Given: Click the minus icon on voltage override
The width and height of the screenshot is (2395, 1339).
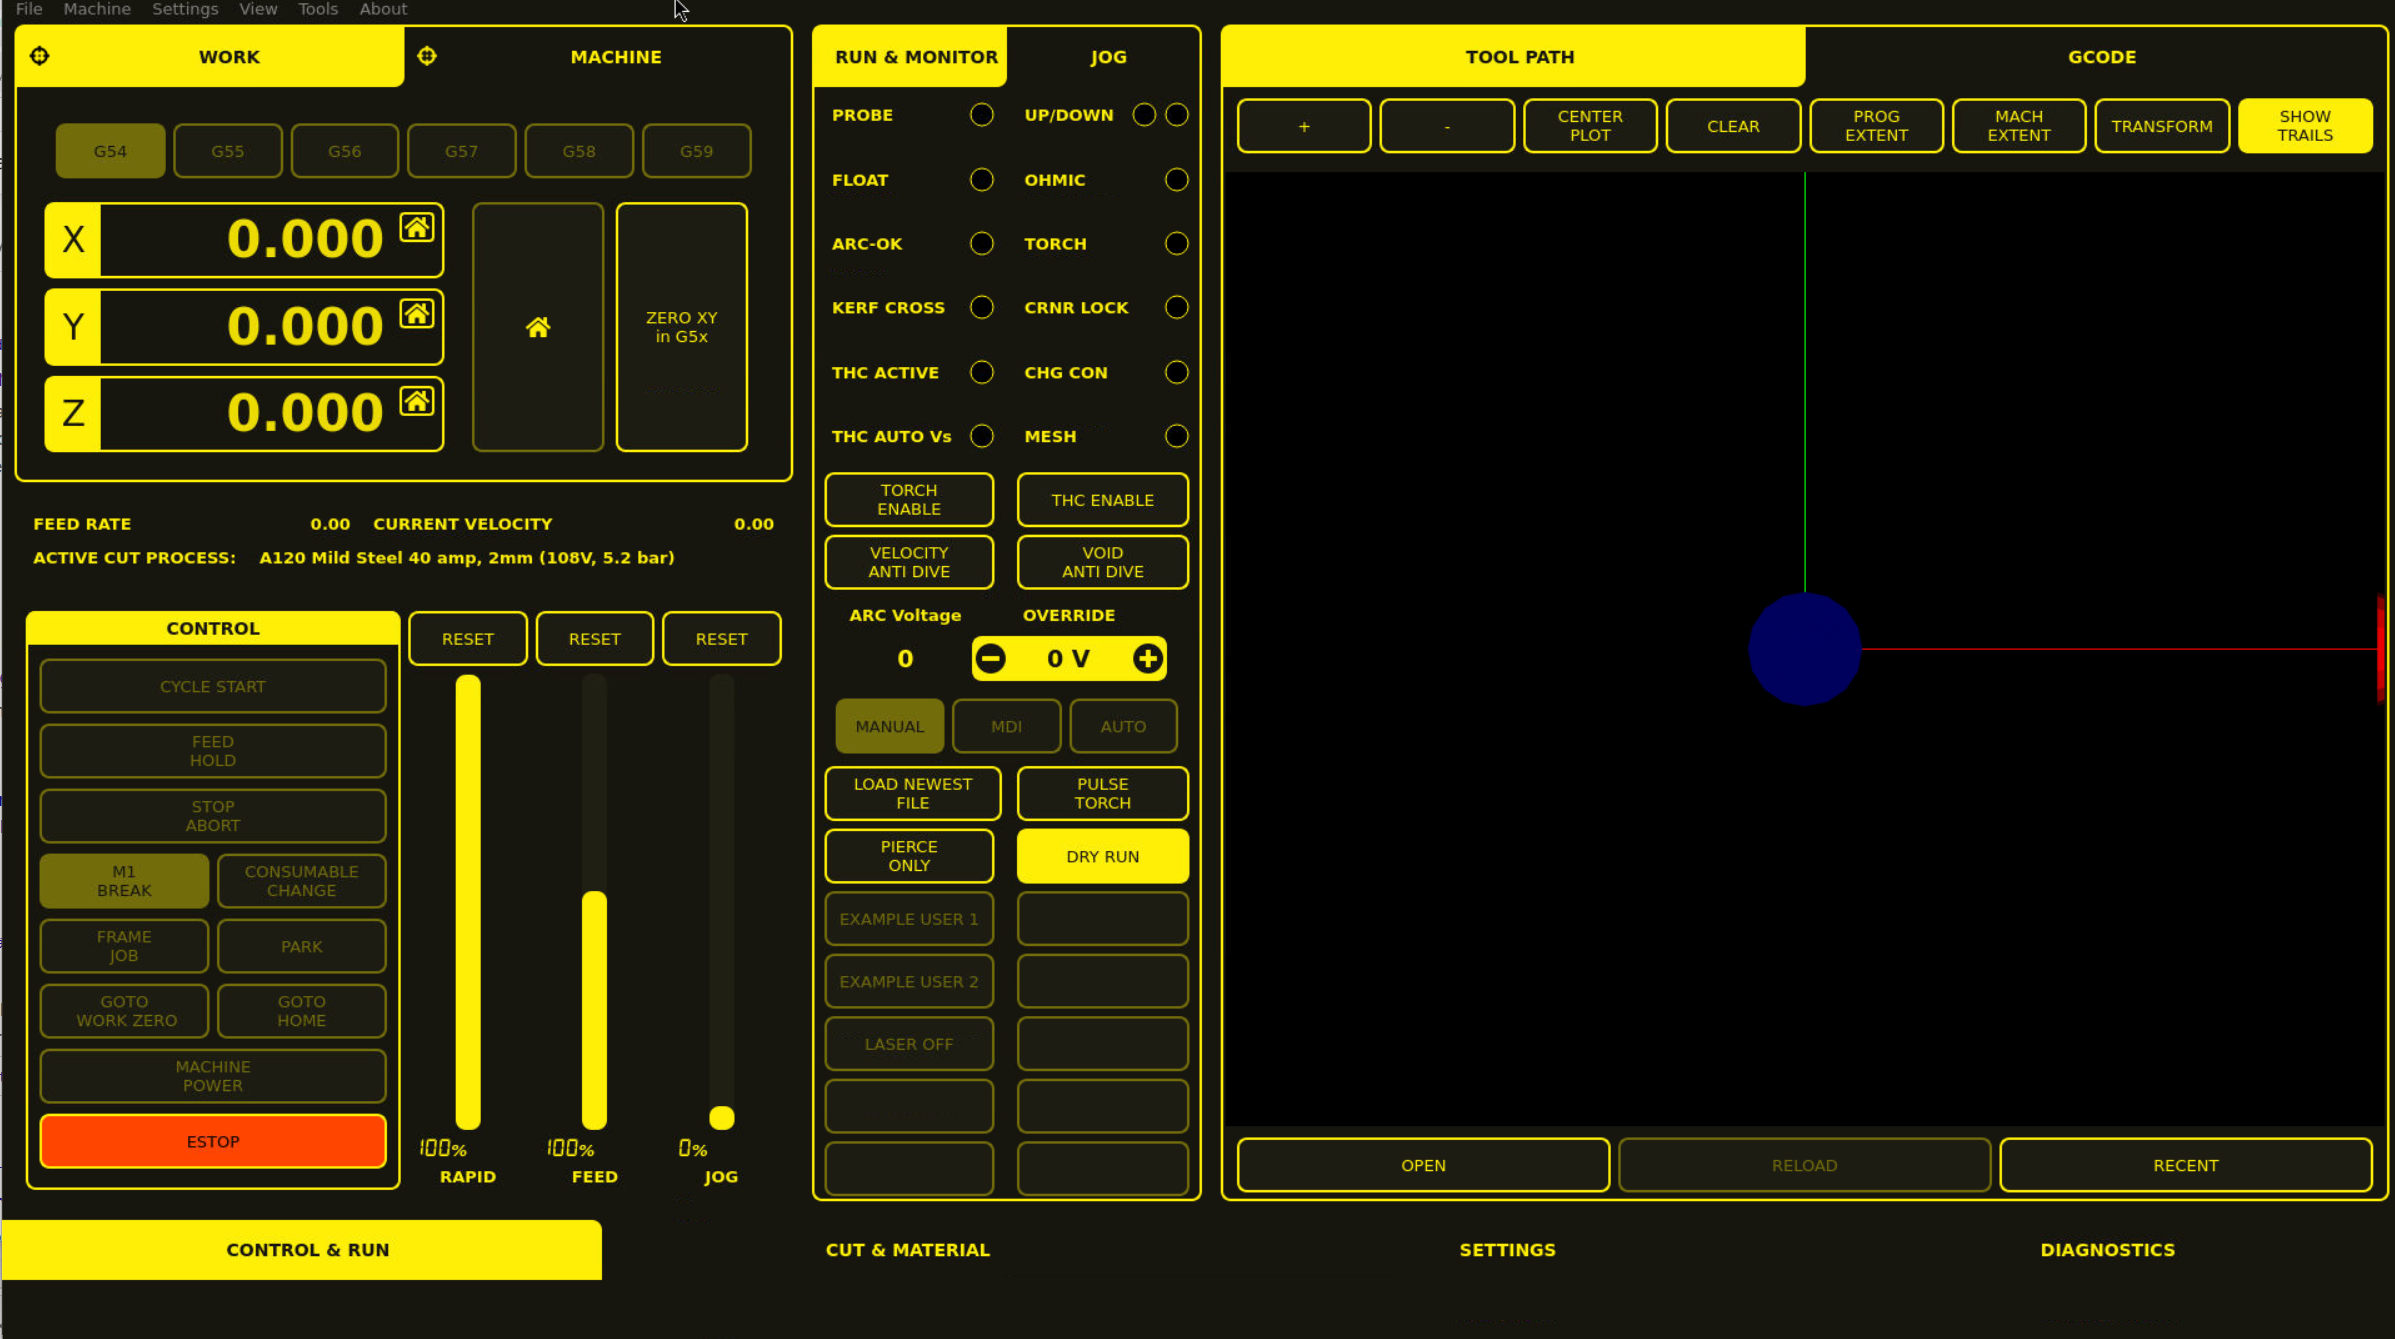Looking at the screenshot, I should point(990,658).
